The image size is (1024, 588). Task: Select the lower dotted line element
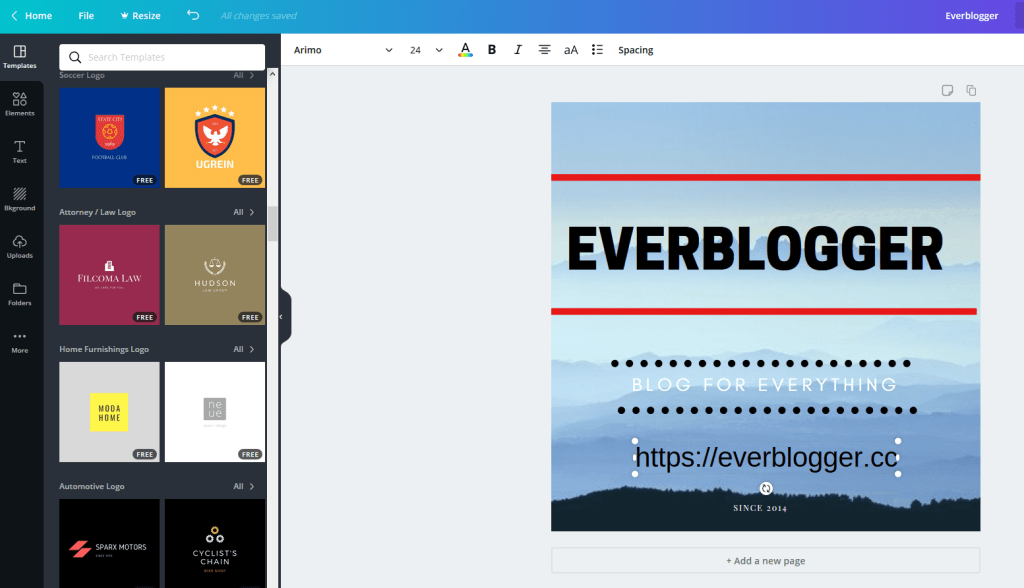(x=767, y=410)
